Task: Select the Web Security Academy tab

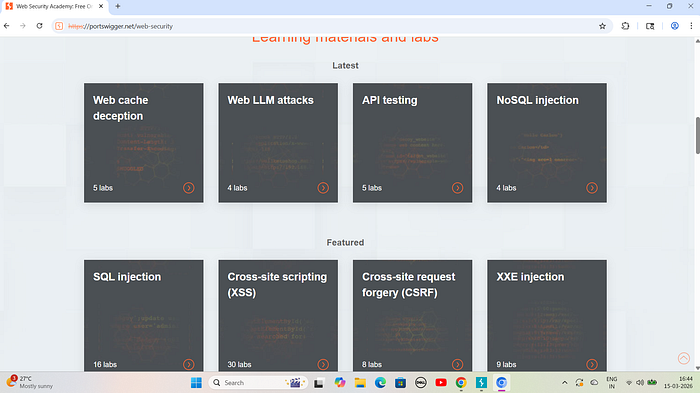Action: [54, 7]
